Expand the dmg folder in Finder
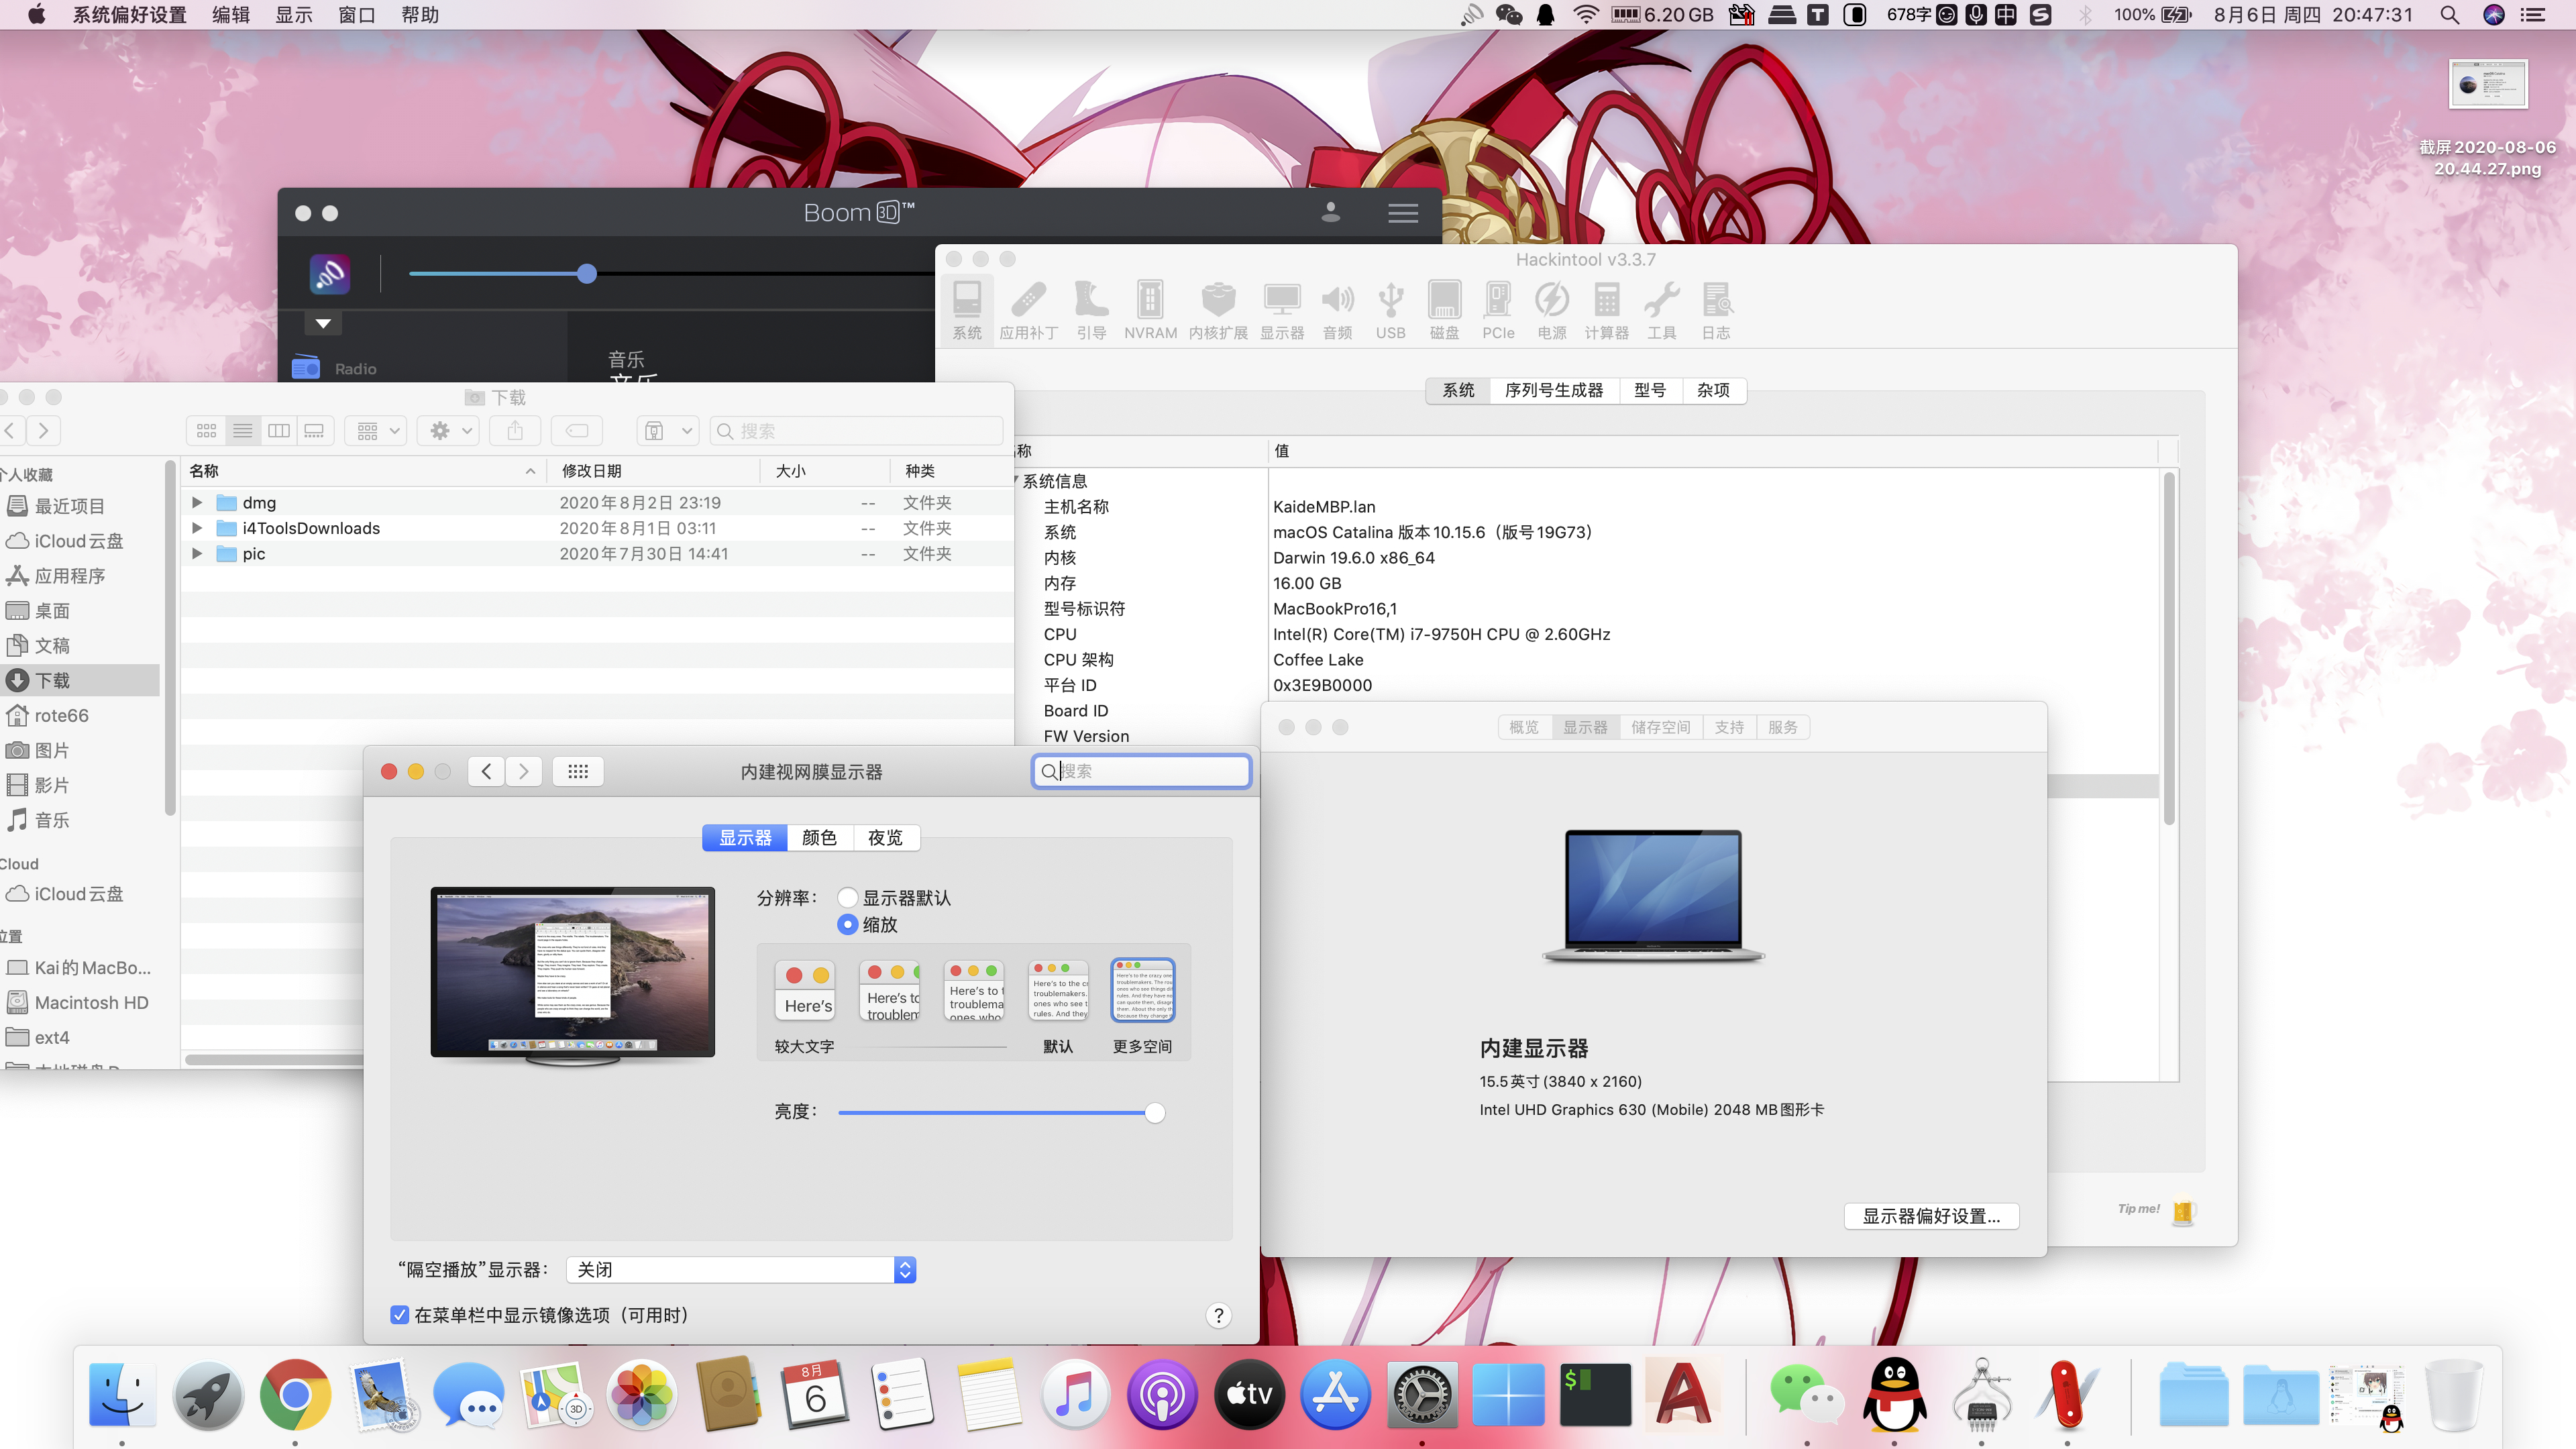 (197, 503)
